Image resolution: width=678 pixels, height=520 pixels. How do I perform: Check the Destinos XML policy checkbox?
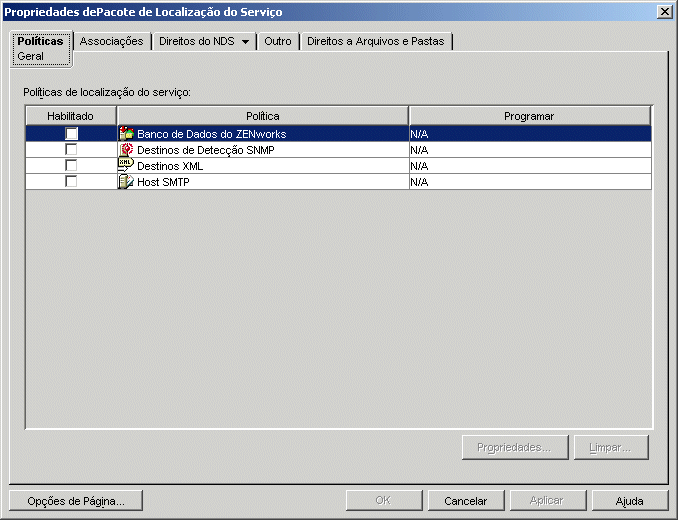71,165
